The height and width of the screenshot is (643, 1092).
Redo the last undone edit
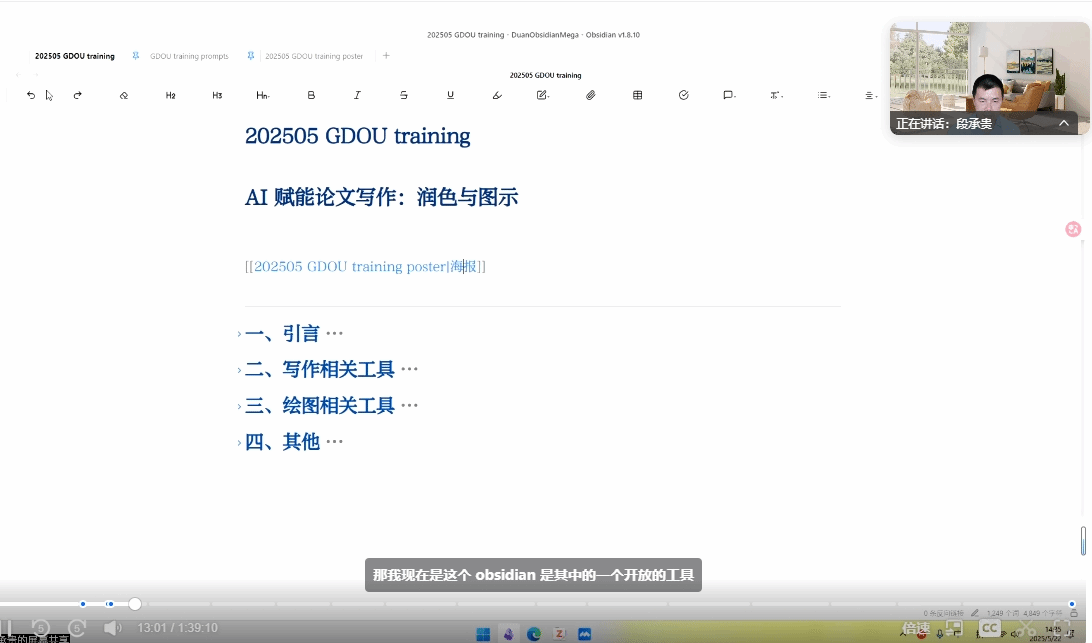[x=77, y=95]
